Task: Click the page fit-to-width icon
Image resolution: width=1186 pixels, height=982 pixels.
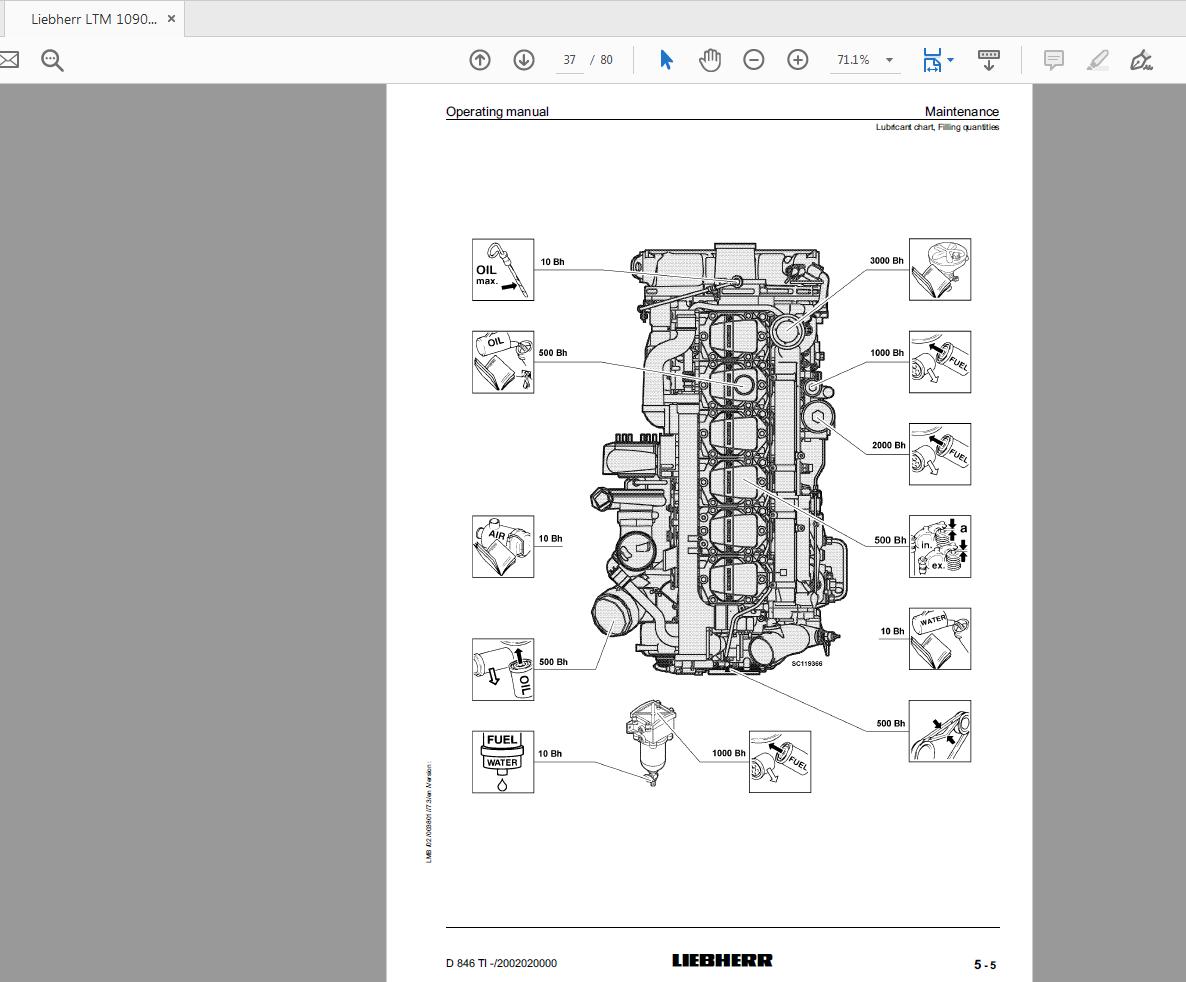Action: pos(930,60)
